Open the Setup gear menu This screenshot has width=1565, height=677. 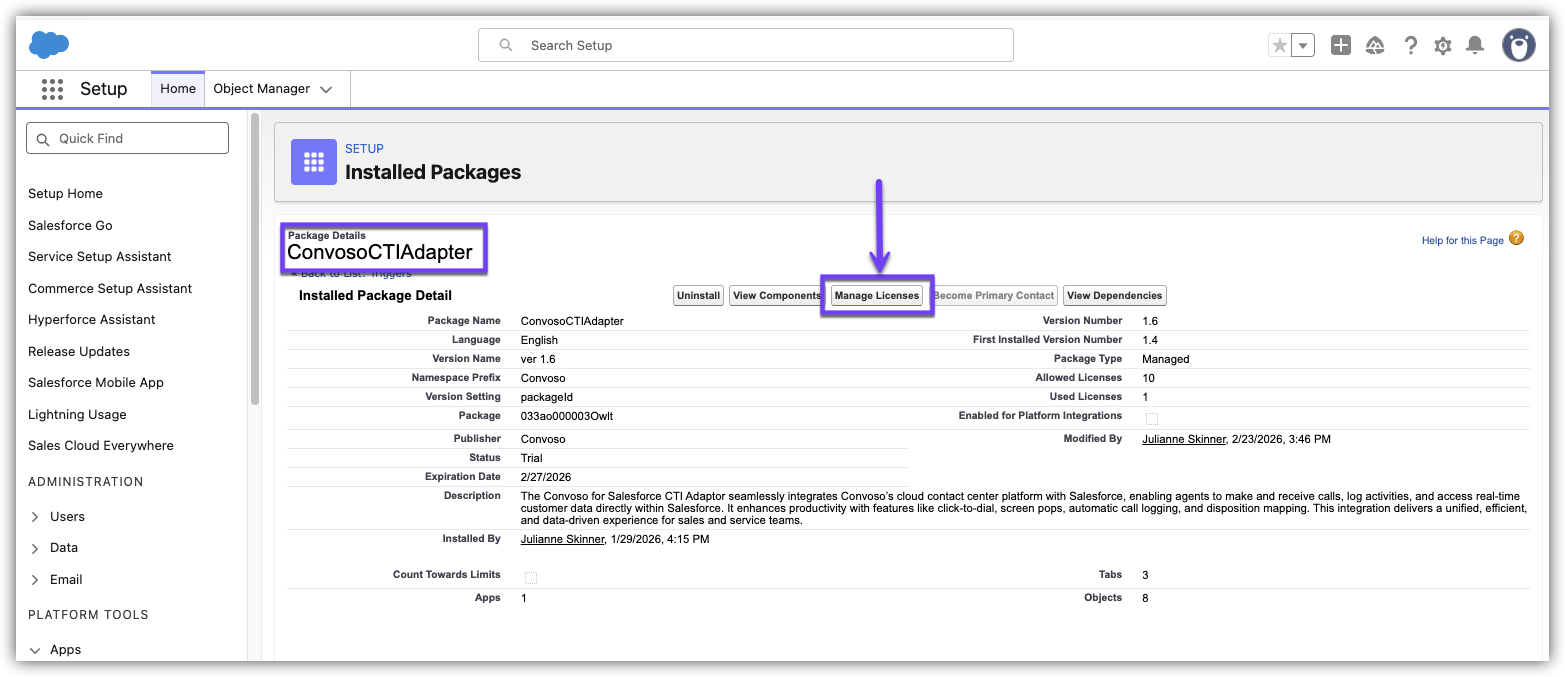point(1442,45)
